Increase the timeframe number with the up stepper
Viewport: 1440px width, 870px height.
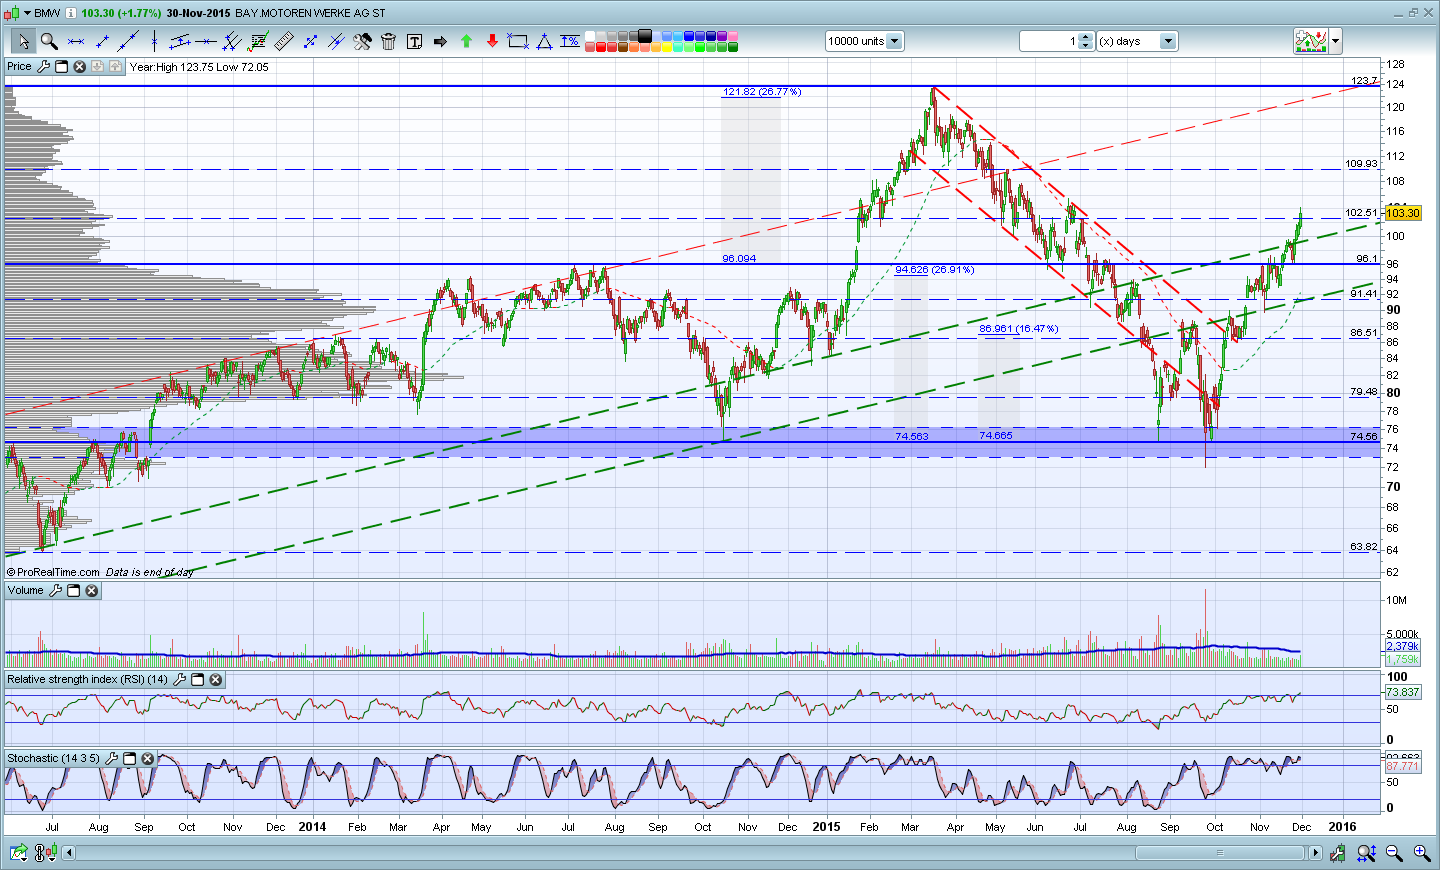pyautogui.click(x=1086, y=37)
